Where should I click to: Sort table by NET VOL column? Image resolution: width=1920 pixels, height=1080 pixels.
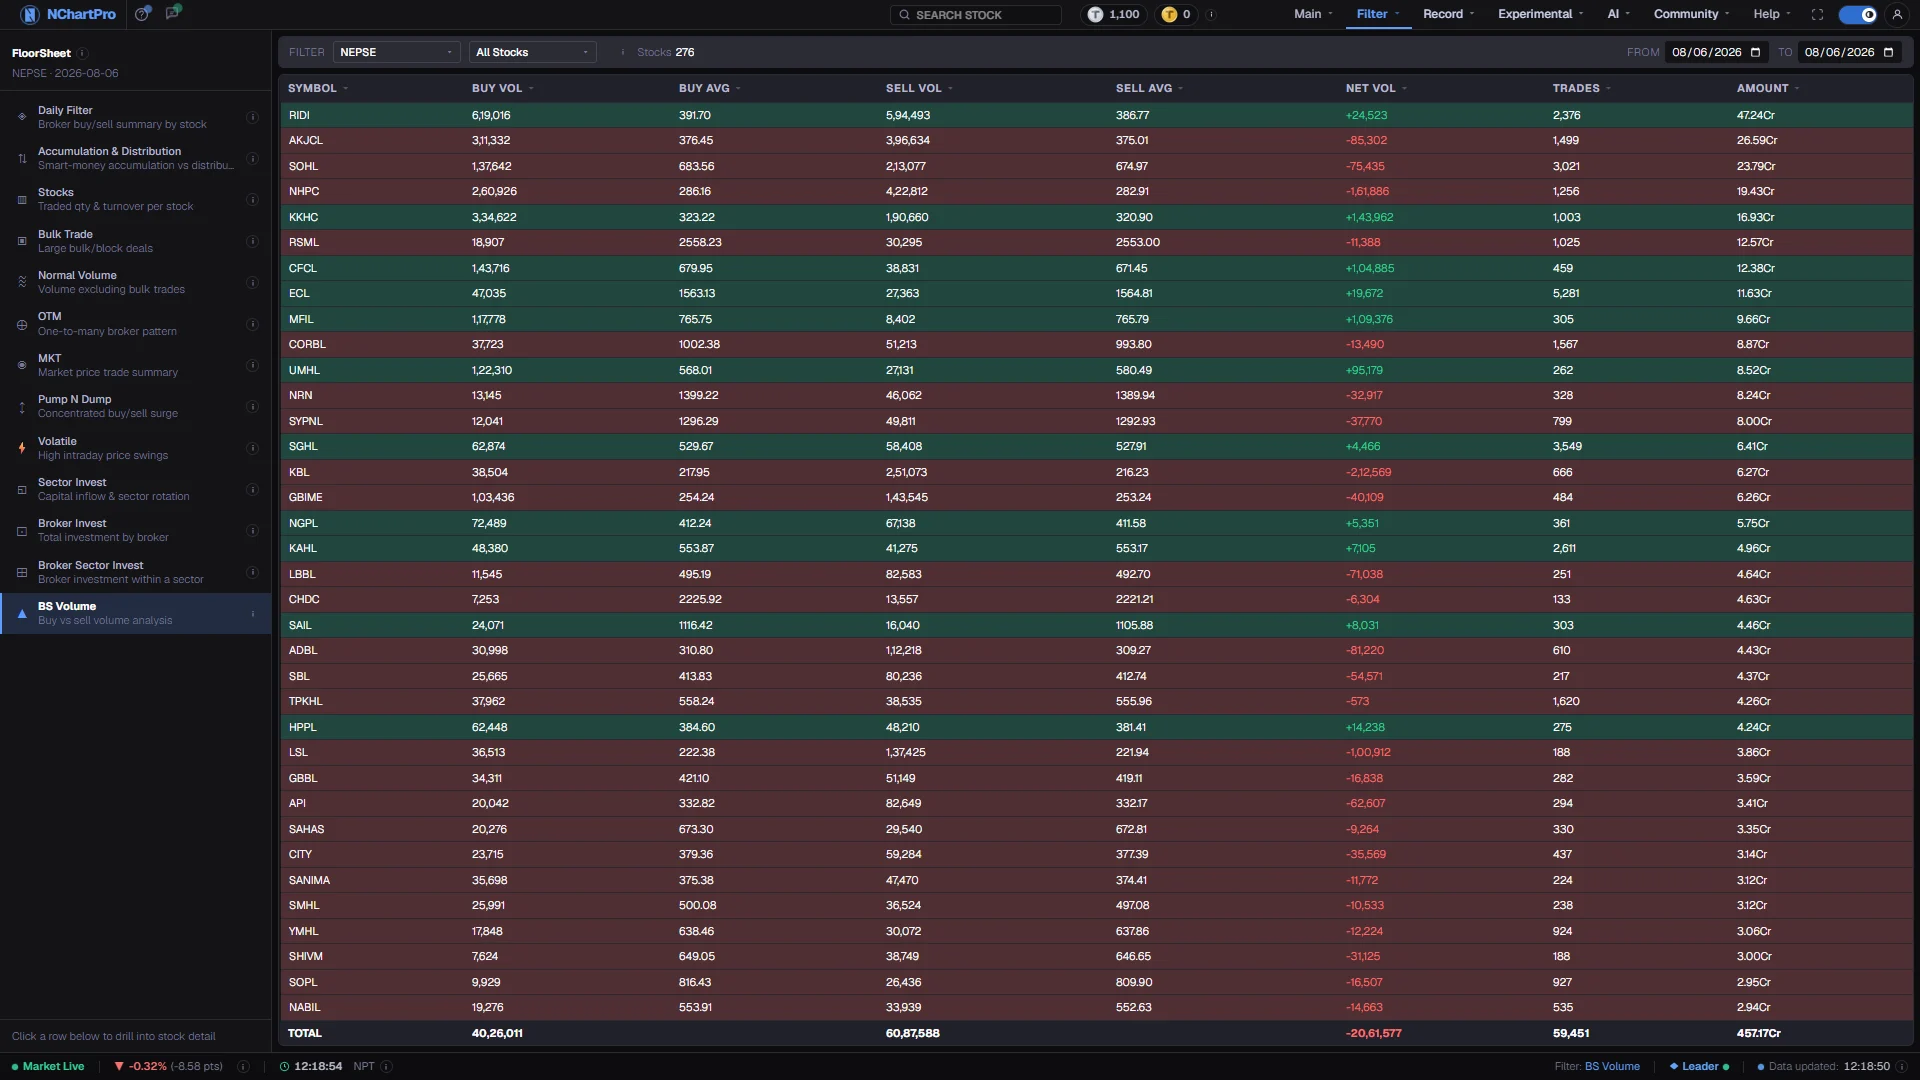click(x=1376, y=88)
